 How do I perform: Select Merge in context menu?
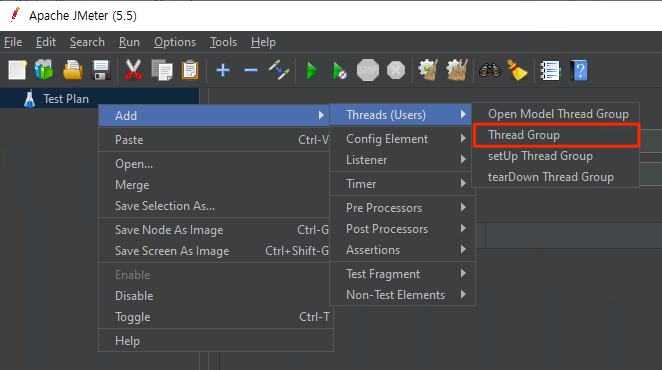(214, 185)
